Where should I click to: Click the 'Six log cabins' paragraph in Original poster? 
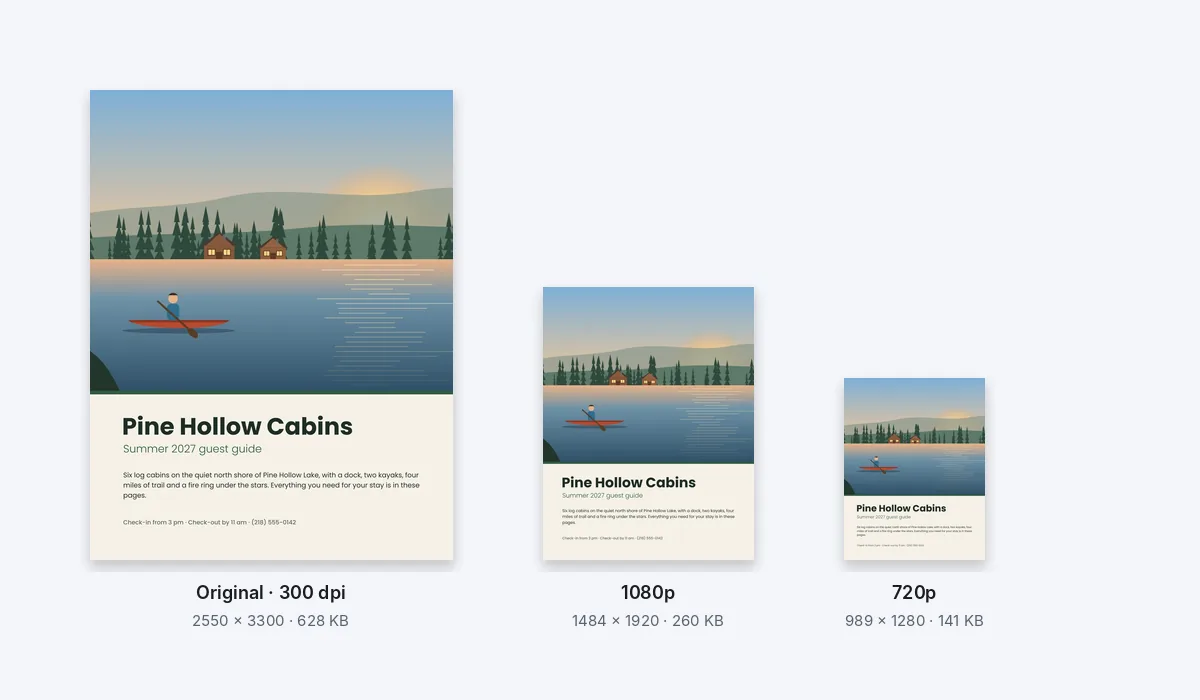click(271, 485)
